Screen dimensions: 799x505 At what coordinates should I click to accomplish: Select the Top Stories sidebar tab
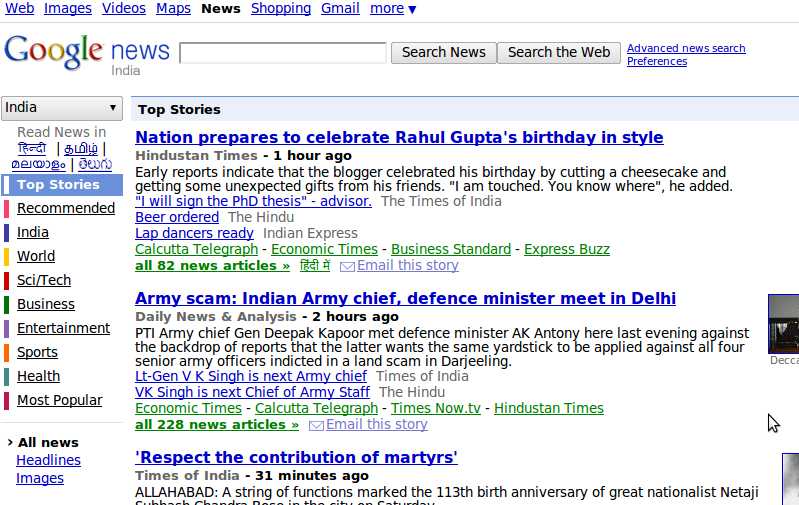point(58,185)
